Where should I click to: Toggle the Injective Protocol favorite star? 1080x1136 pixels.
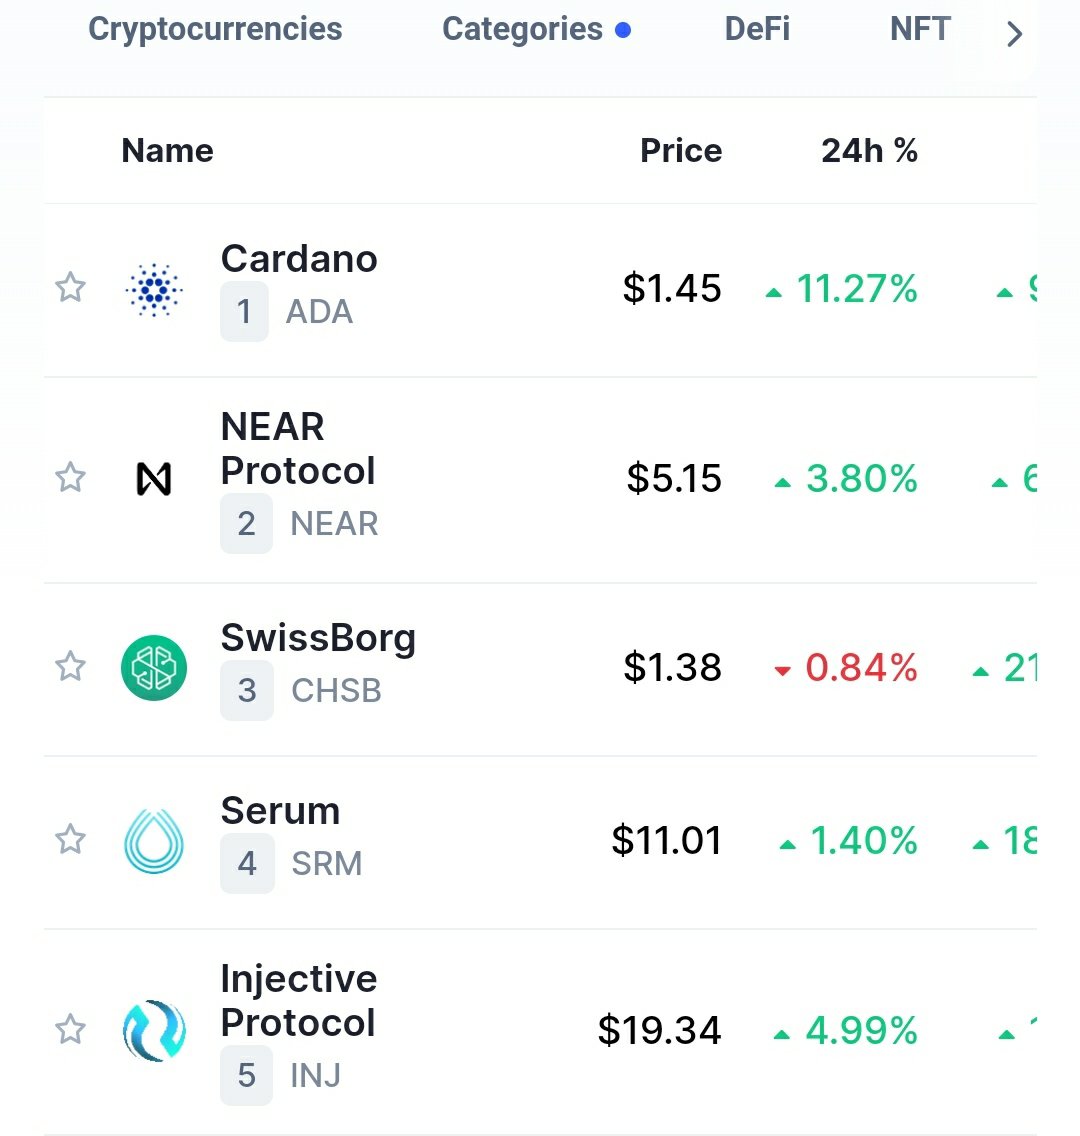point(70,1029)
